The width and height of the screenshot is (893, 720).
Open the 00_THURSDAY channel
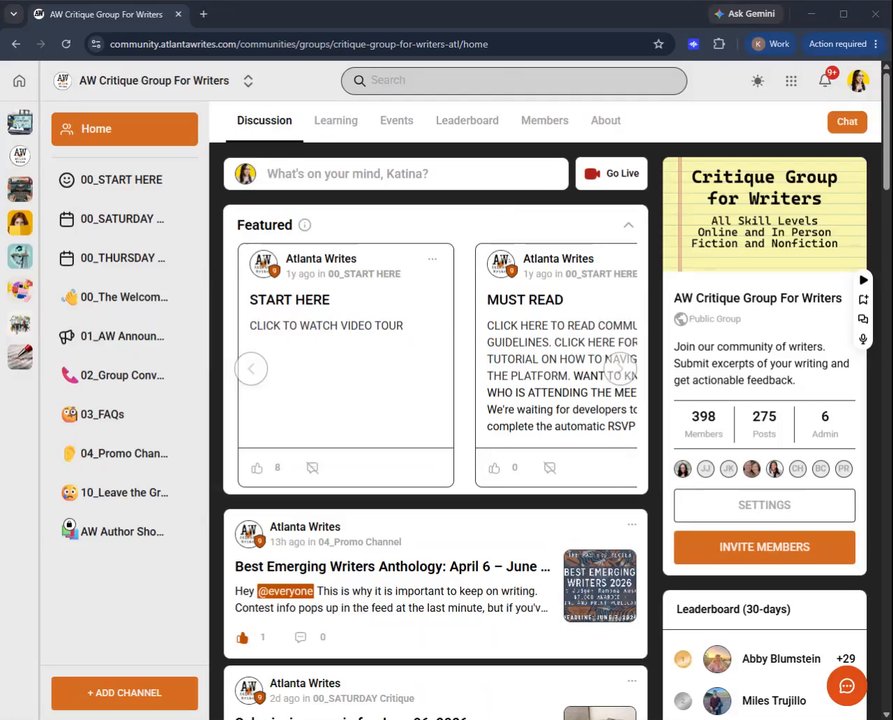(125, 258)
